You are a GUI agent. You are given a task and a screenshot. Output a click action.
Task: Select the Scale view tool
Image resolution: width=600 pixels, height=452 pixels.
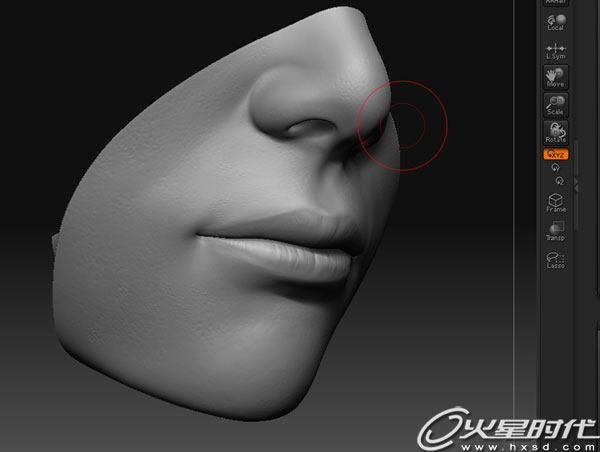point(556,105)
